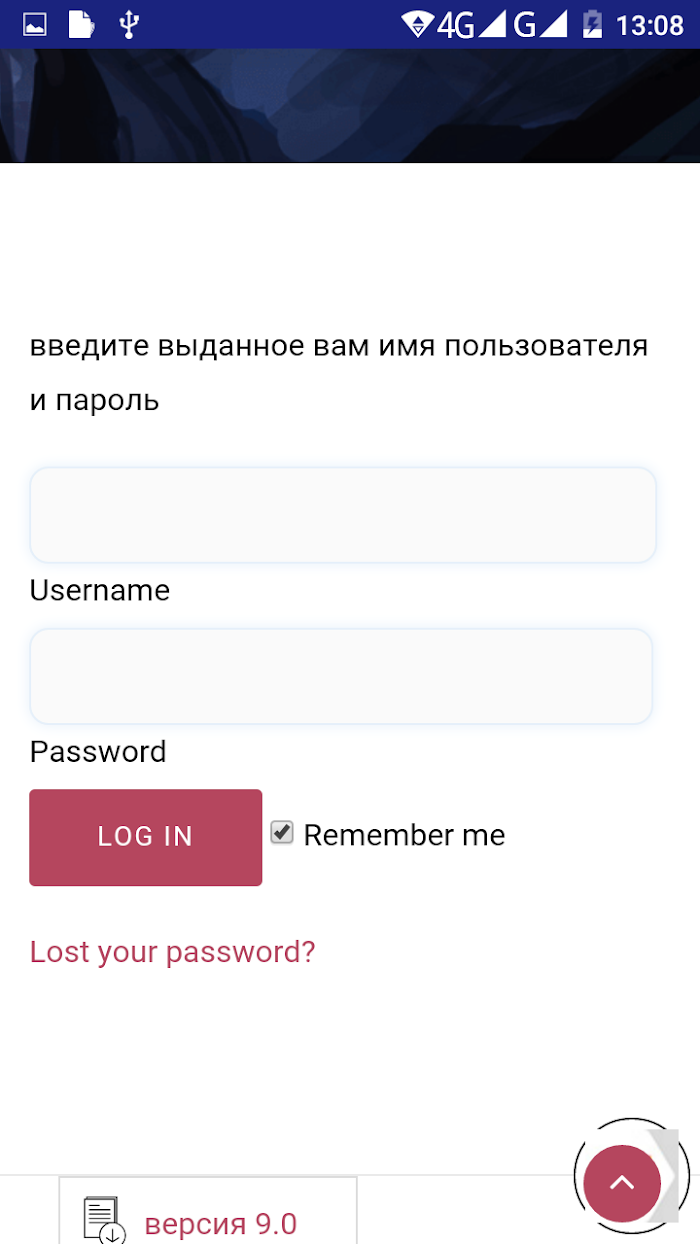
Task: Tap the USB connection icon in status bar
Action: pyautogui.click(x=128, y=24)
